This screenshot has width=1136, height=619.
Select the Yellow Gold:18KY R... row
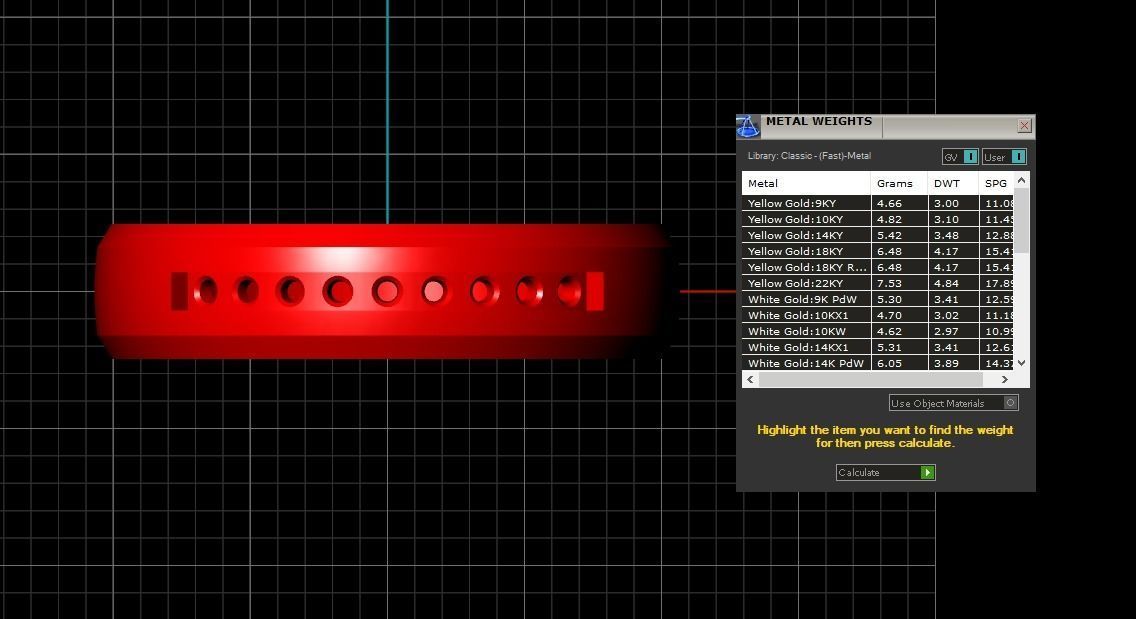click(x=878, y=267)
